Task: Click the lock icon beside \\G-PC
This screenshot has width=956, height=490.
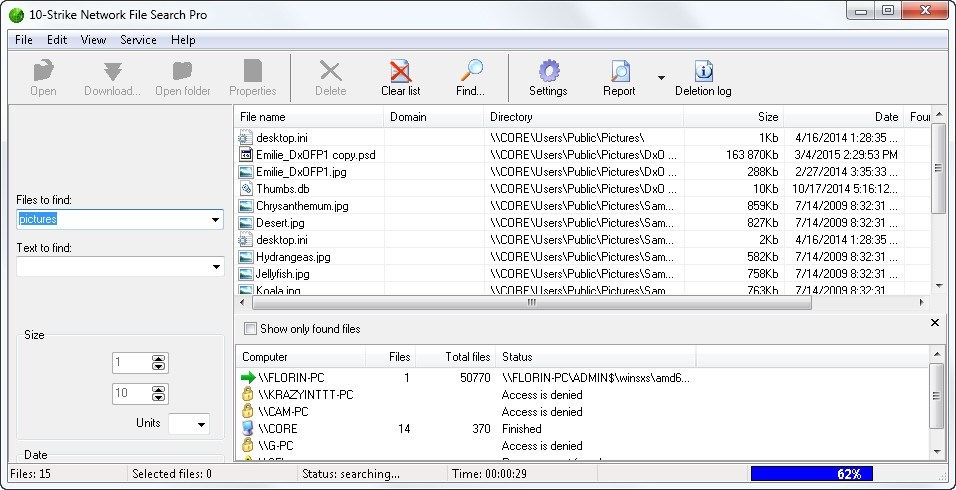Action: point(248,446)
